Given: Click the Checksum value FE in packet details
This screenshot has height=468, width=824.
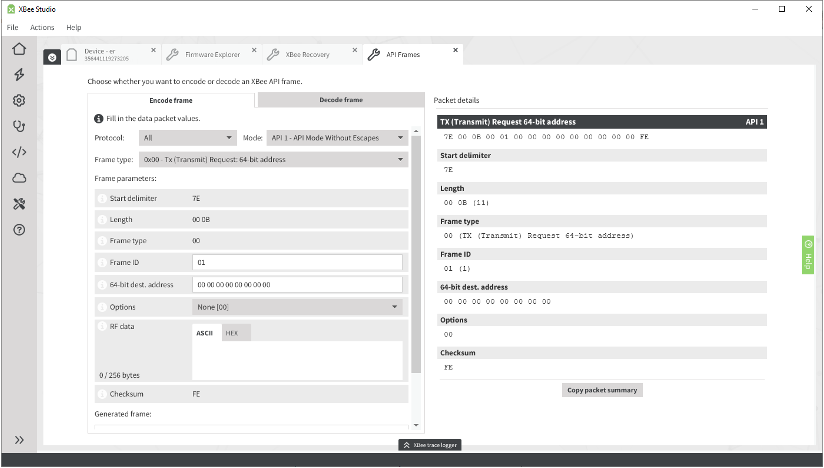Looking at the screenshot, I should 448,368.
